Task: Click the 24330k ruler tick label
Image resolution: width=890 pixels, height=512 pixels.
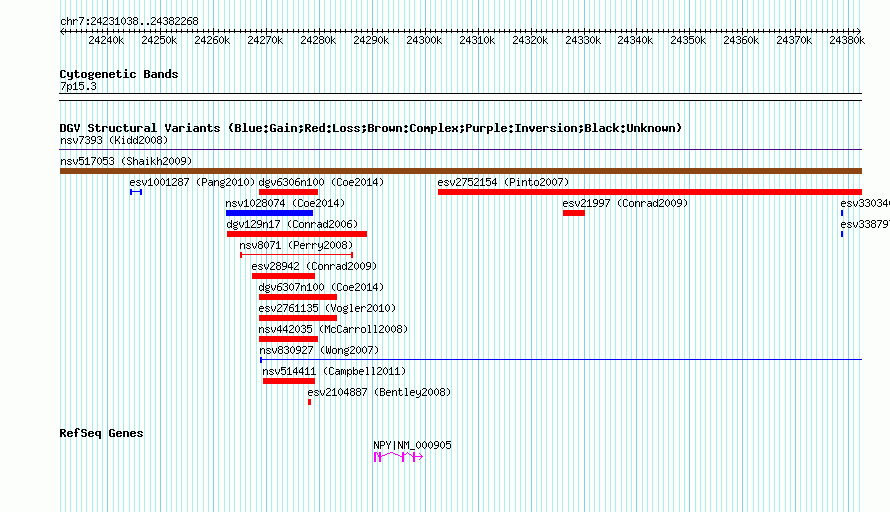Action: click(583, 40)
